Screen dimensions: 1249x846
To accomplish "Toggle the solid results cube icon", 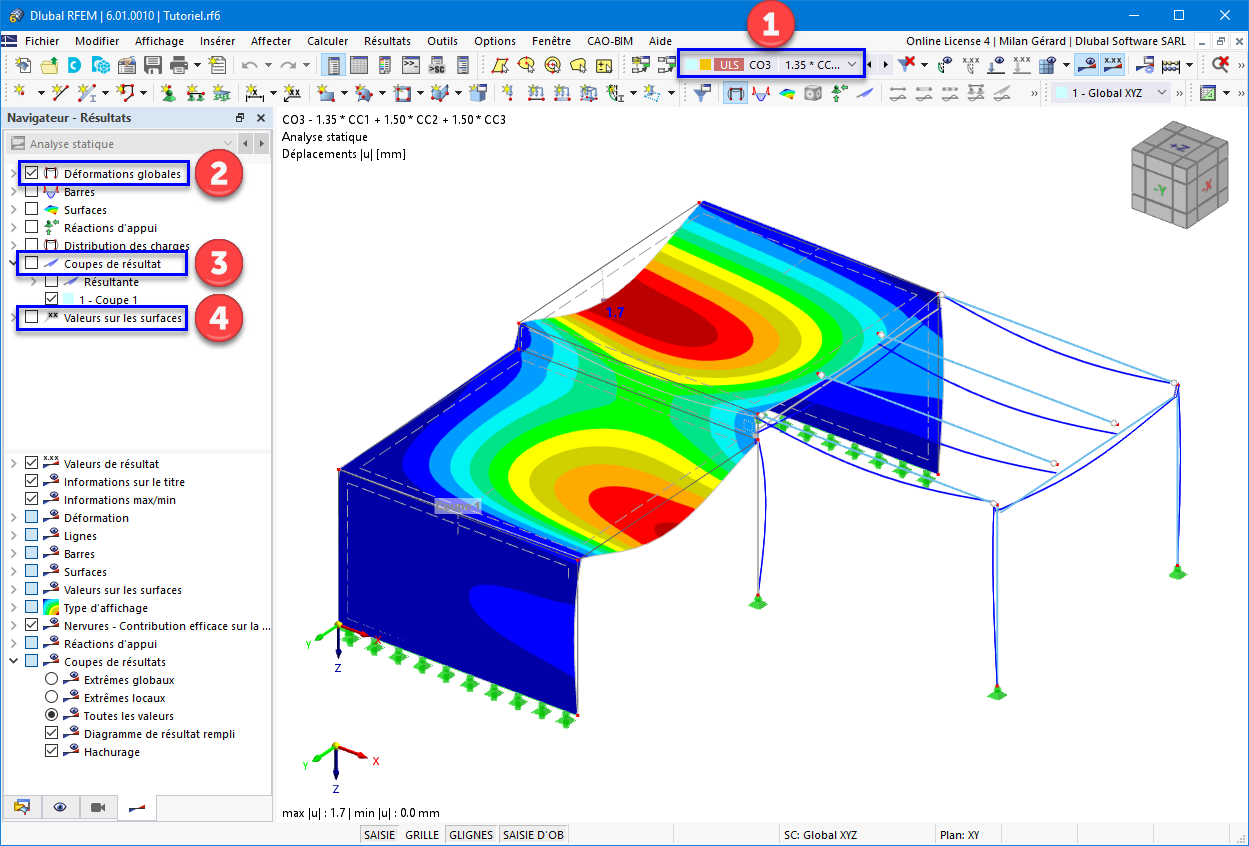I will (813, 93).
